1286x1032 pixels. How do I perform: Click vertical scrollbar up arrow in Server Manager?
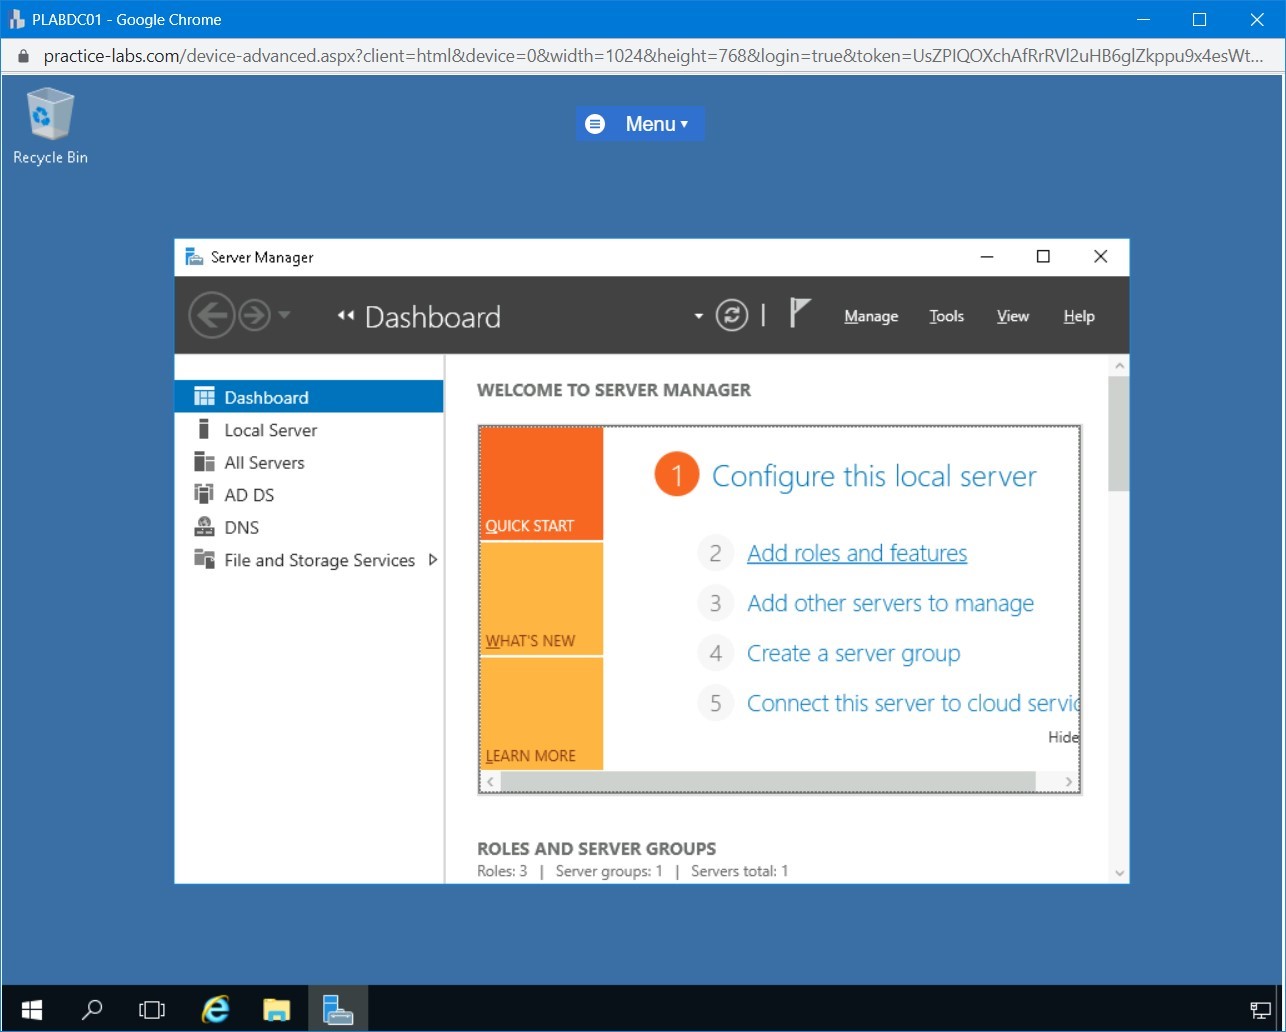coord(1119,365)
